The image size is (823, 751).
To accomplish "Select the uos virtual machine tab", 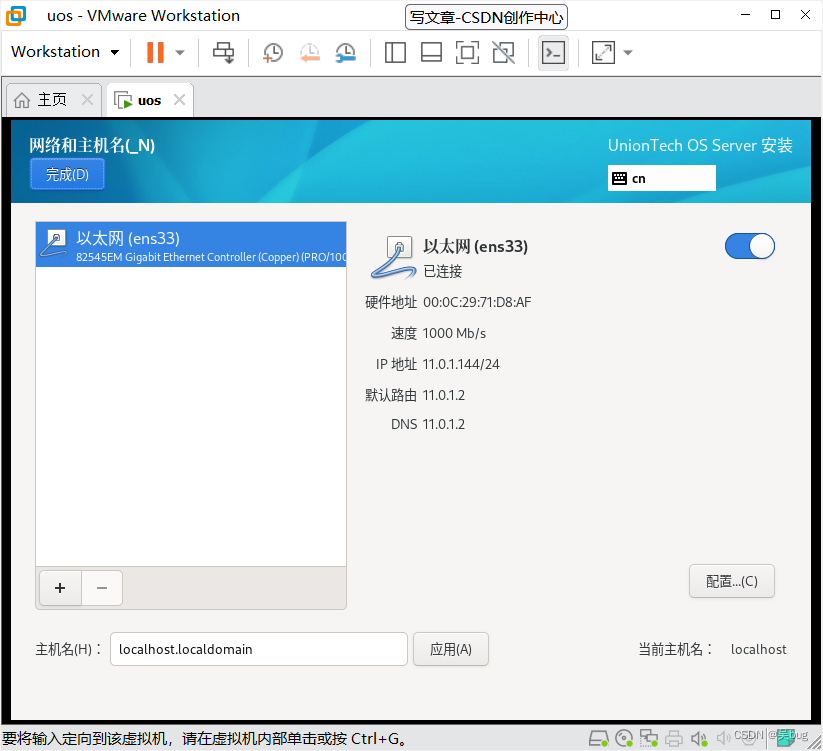I will (x=148, y=99).
